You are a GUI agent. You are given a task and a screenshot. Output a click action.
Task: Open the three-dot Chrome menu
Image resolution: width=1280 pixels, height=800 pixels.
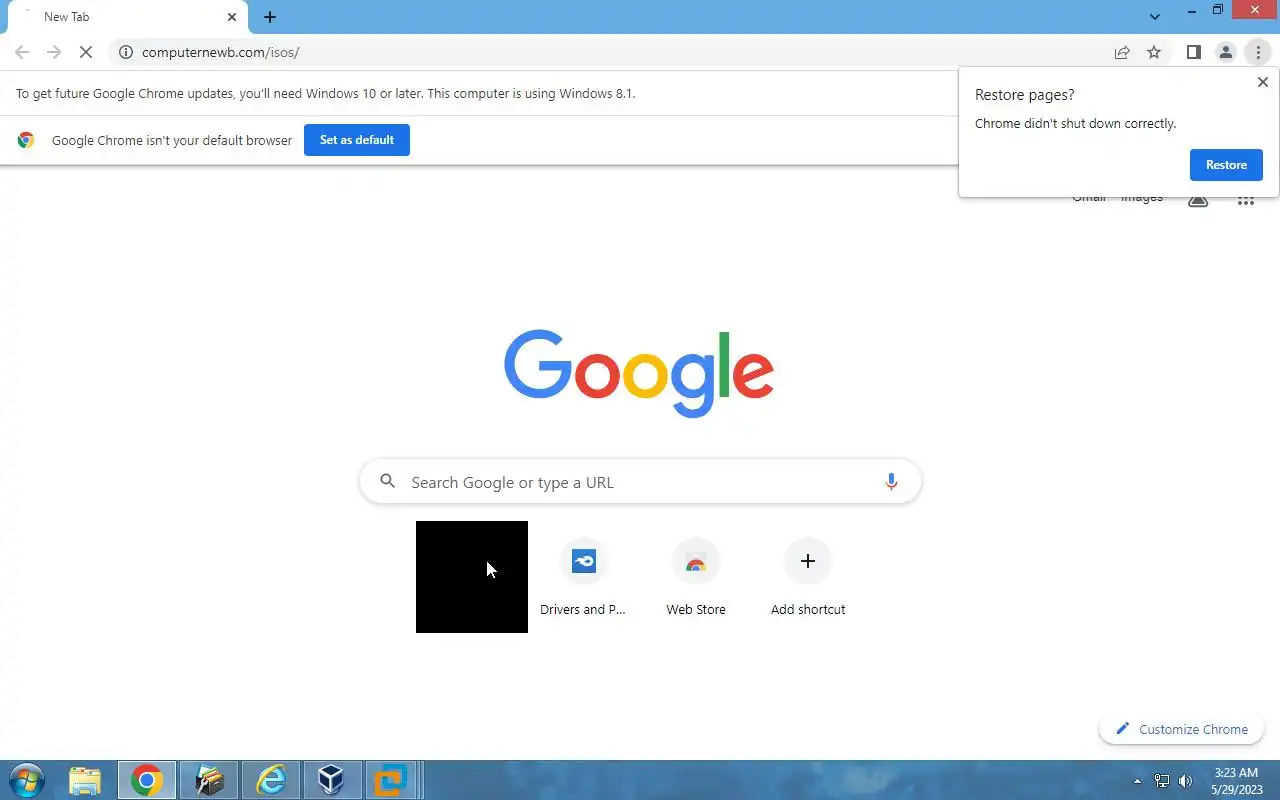(x=1258, y=52)
